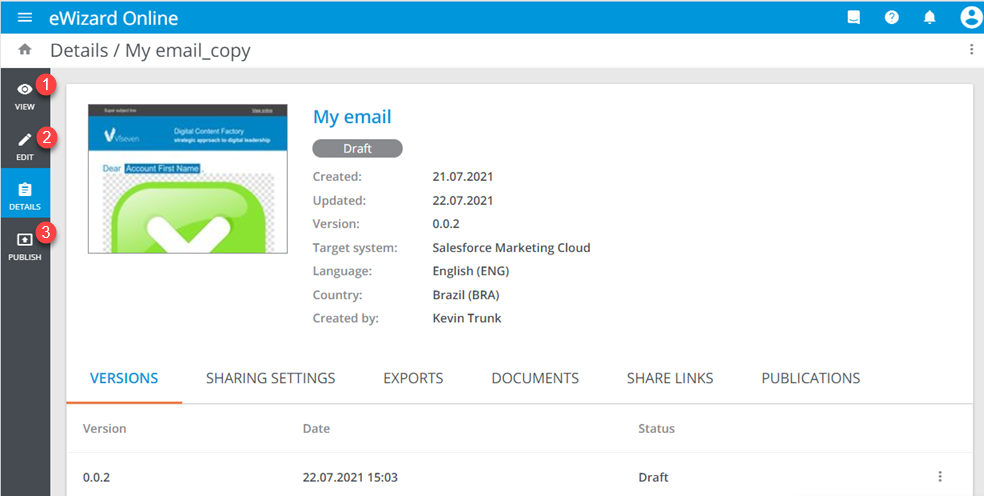Go to the Share Links tab
984x496 pixels.
tap(670, 378)
